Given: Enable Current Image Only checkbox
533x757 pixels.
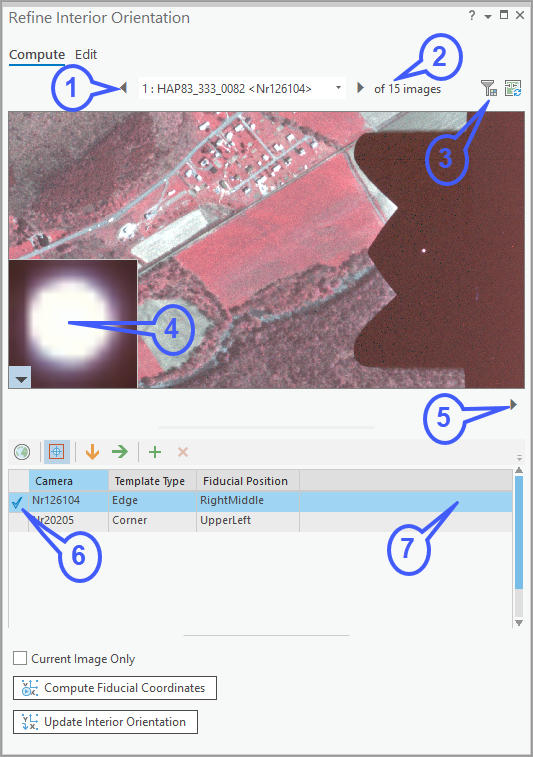Looking at the screenshot, I should (x=20, y=658).
